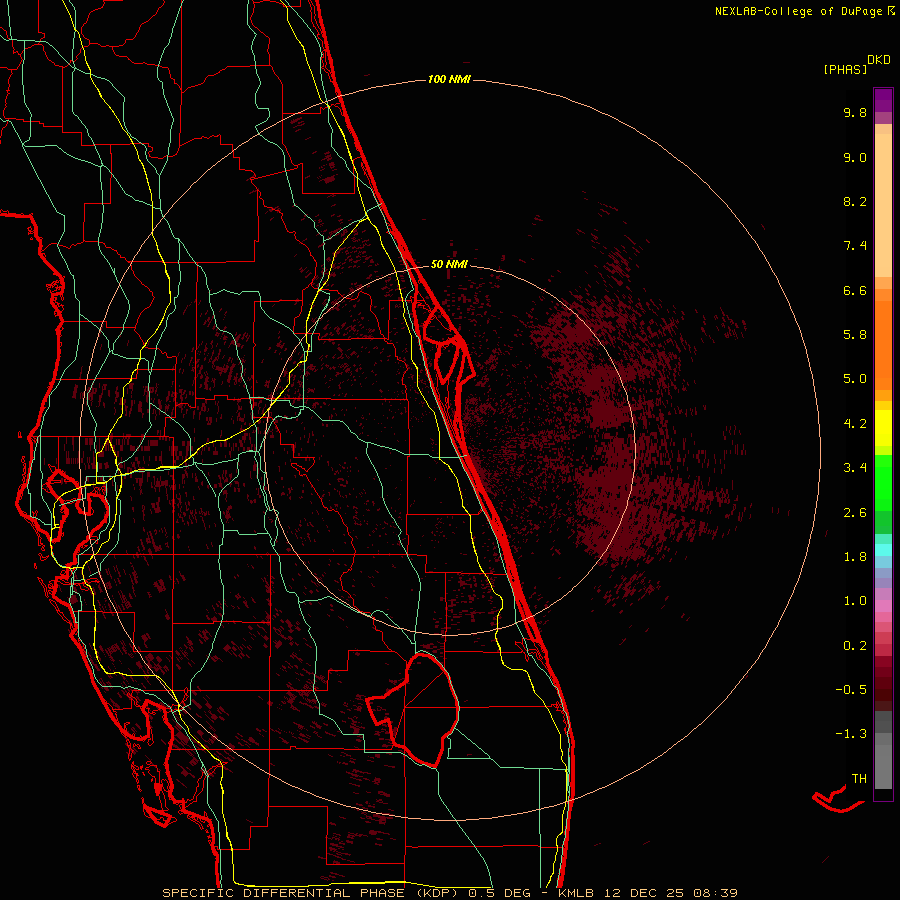Click the 8.2 value on the color scale
The image size is (900, 900).
(855, 201)
